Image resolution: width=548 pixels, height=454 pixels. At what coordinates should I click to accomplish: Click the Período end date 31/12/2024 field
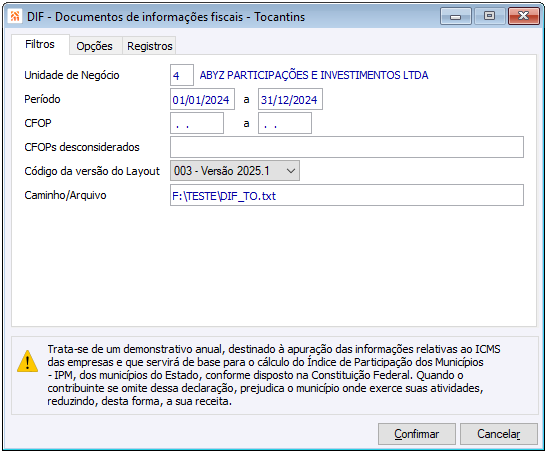click(x=290, y=99)
